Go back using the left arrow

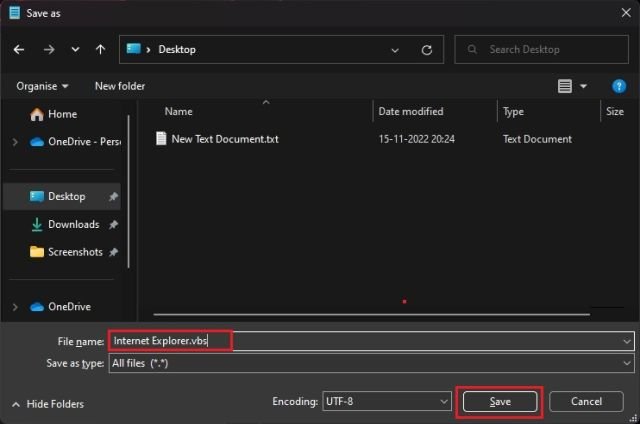[x=19, y=50]
